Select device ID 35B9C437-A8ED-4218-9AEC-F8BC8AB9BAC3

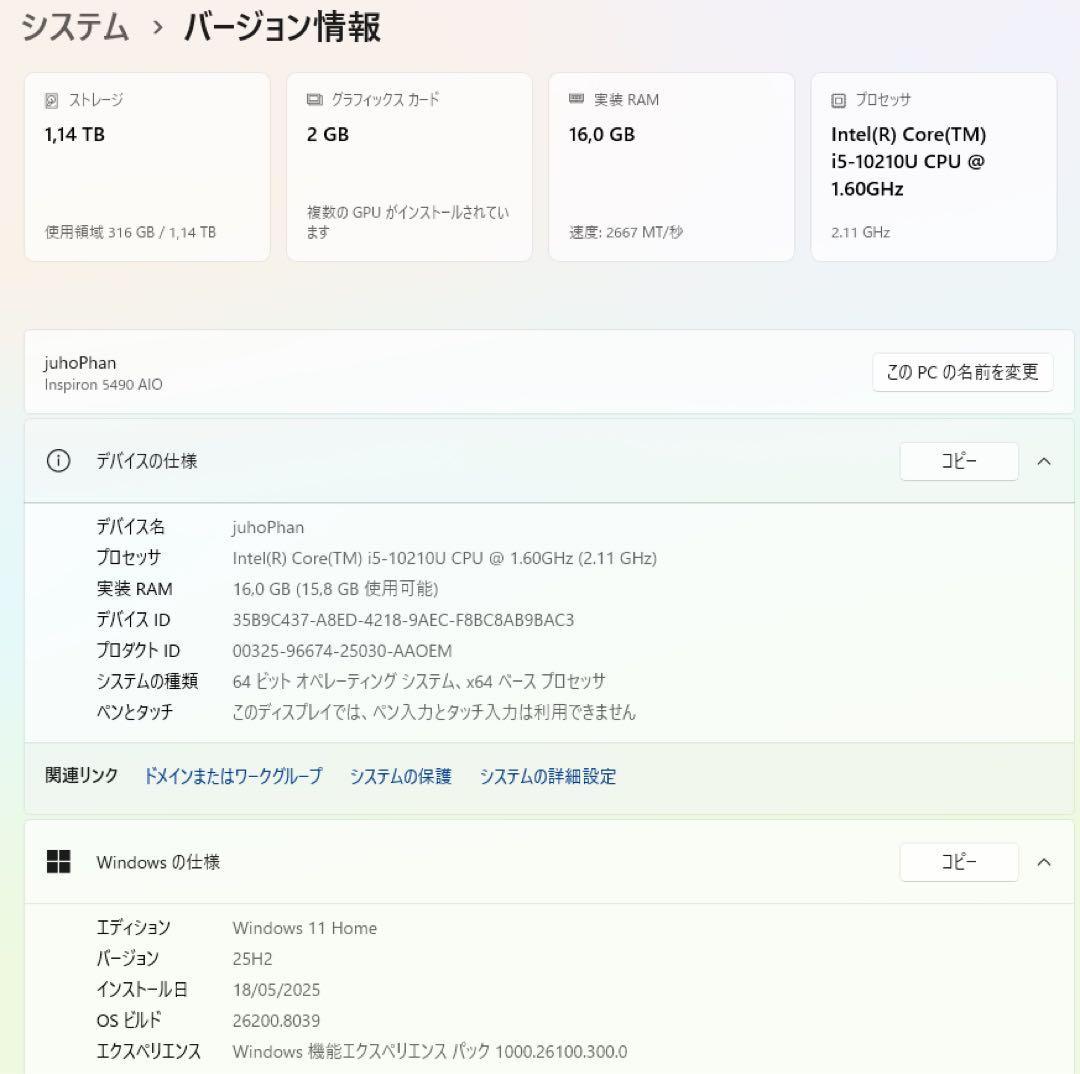coord(403,620)
